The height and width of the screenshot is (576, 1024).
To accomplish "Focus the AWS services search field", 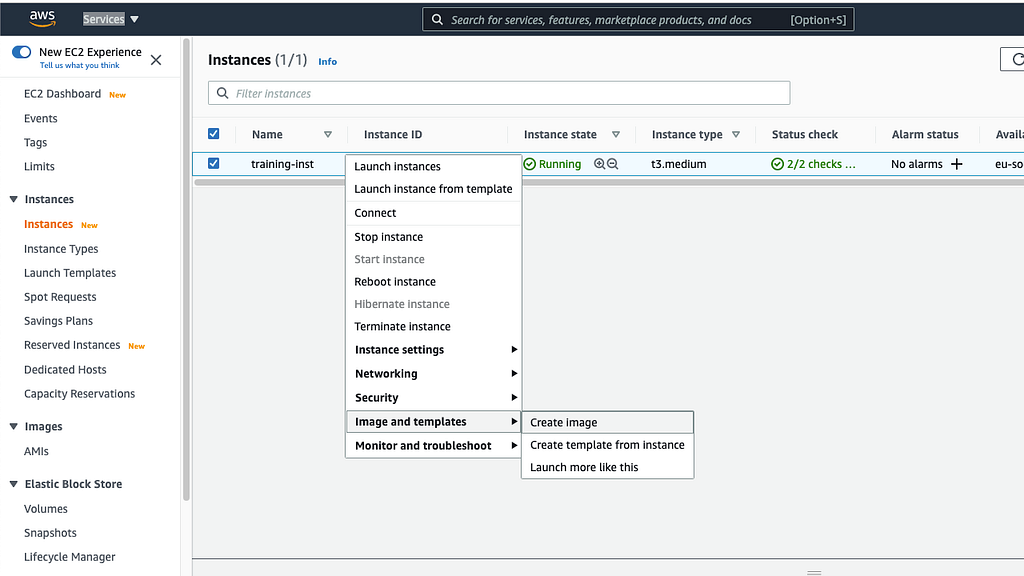I will coord(638,20).
